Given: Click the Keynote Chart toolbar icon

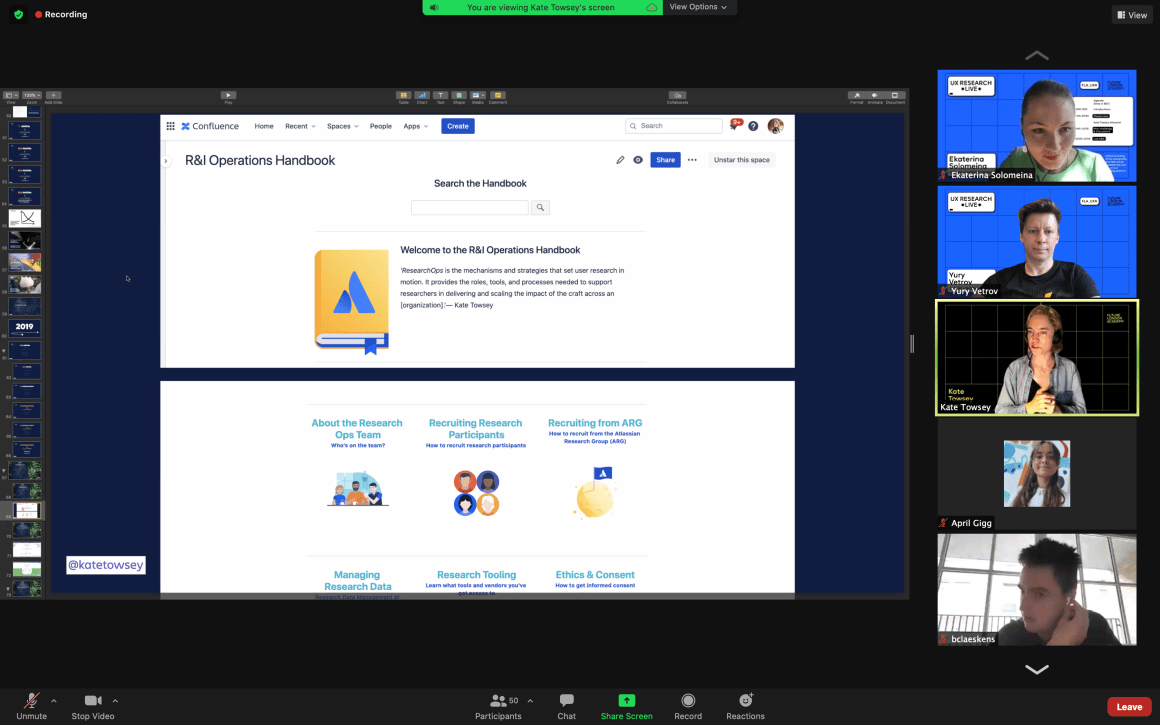Looking at the screenshot, I should pos(422,95).
